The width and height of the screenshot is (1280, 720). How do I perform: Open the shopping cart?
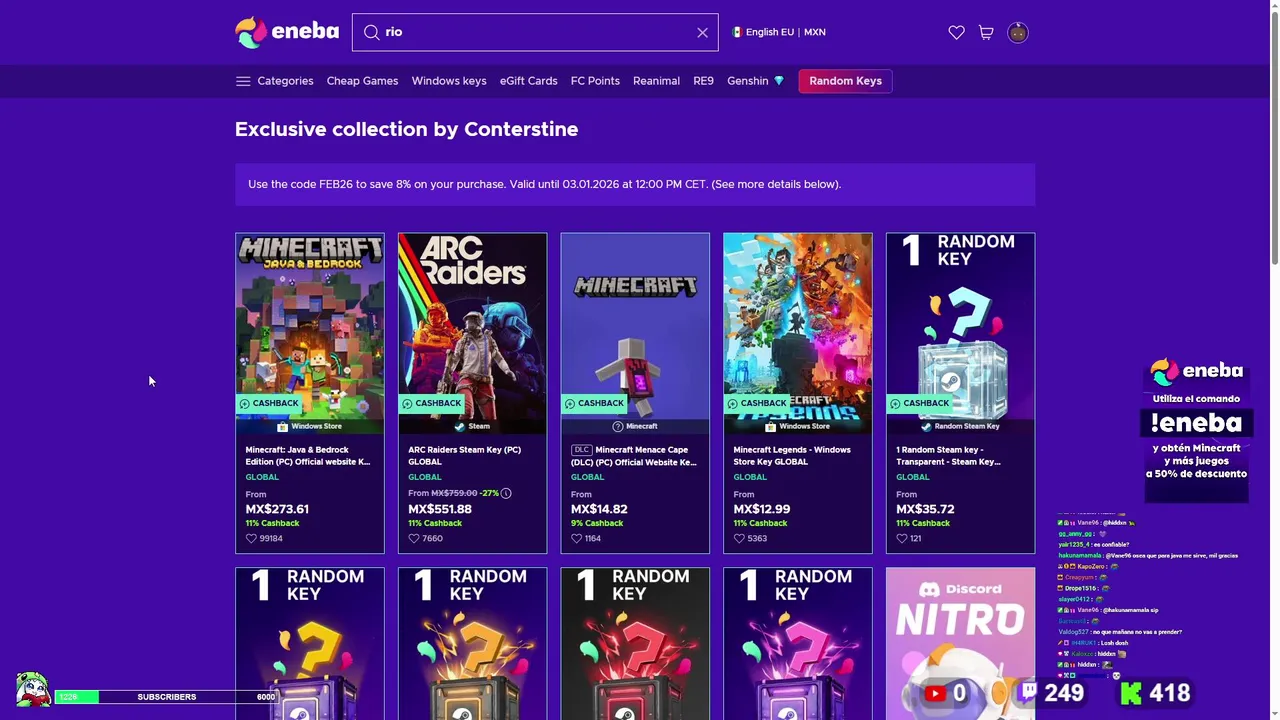[986, 33]
